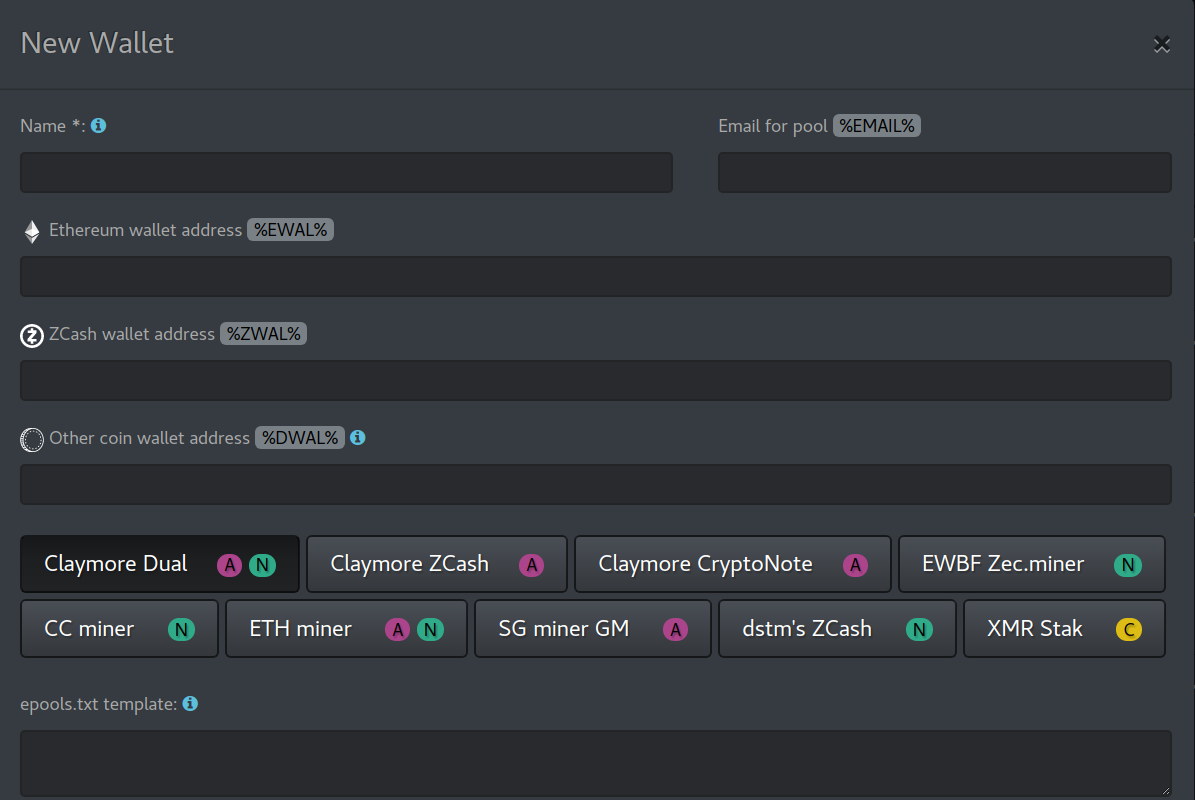This screenshot has width=1195, height=800.
Task: Open info icon beside %DWAL% tag
Action: click(x=357, y=437)
